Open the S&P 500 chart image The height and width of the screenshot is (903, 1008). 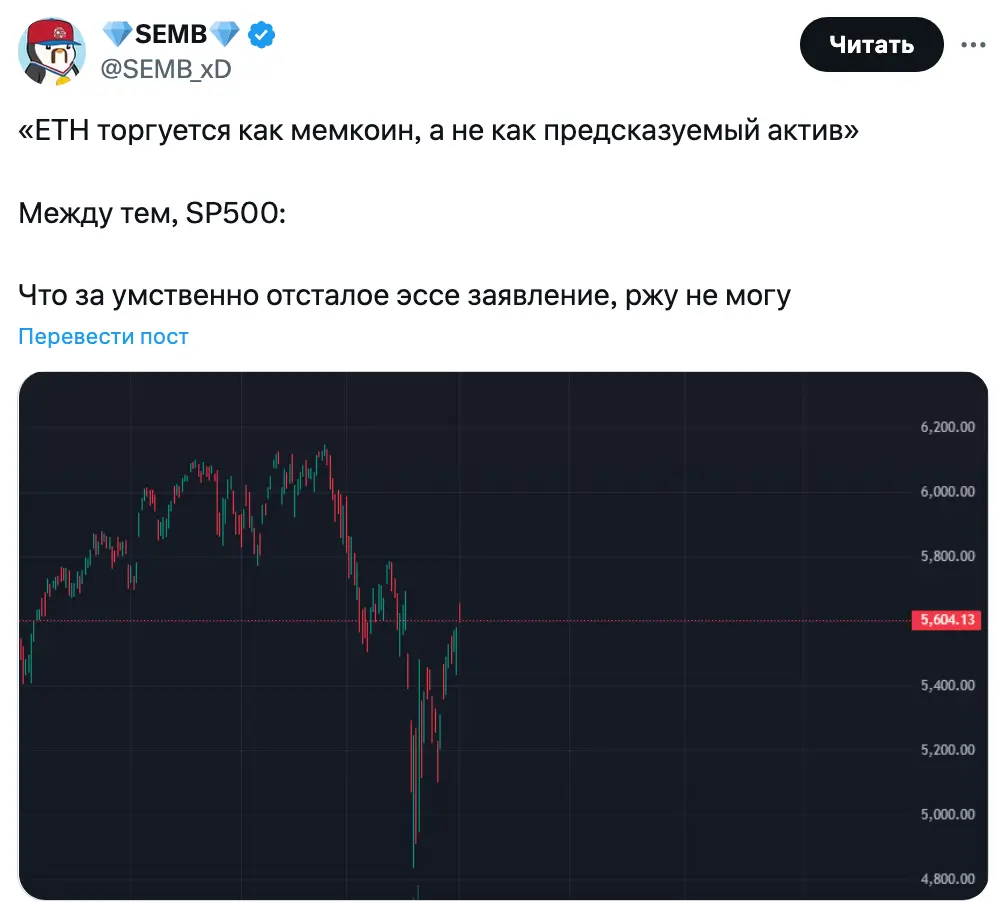[x=503, y=636]
